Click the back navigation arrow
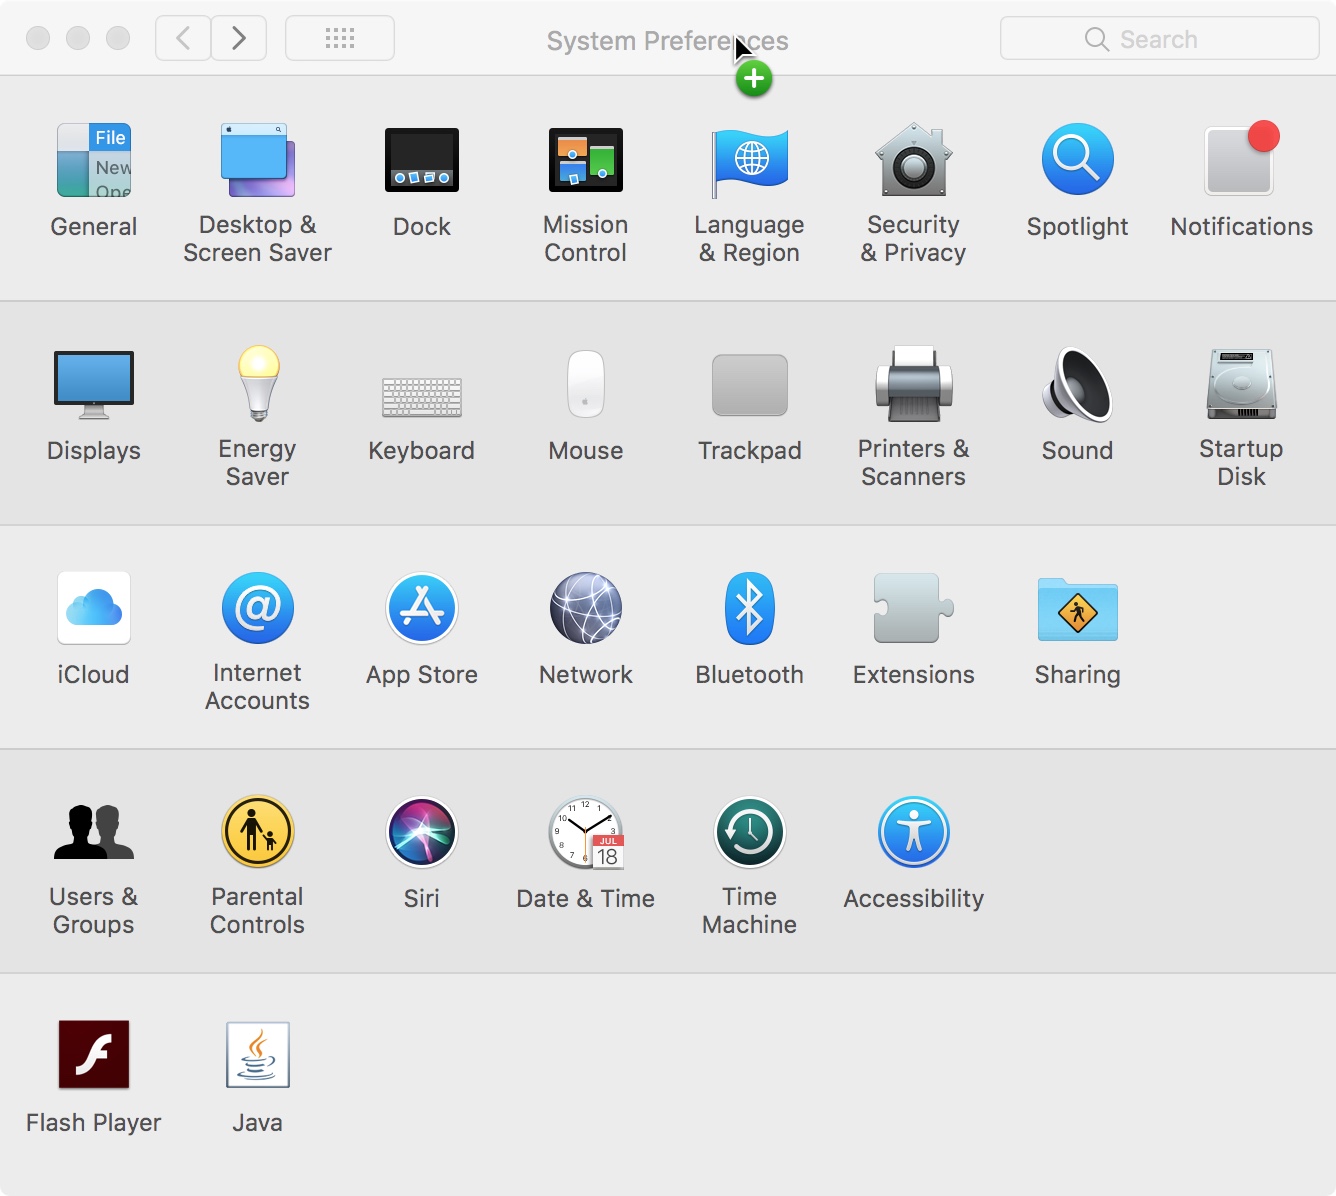Screen dimensions: 1336x1196 click(183, 39)
